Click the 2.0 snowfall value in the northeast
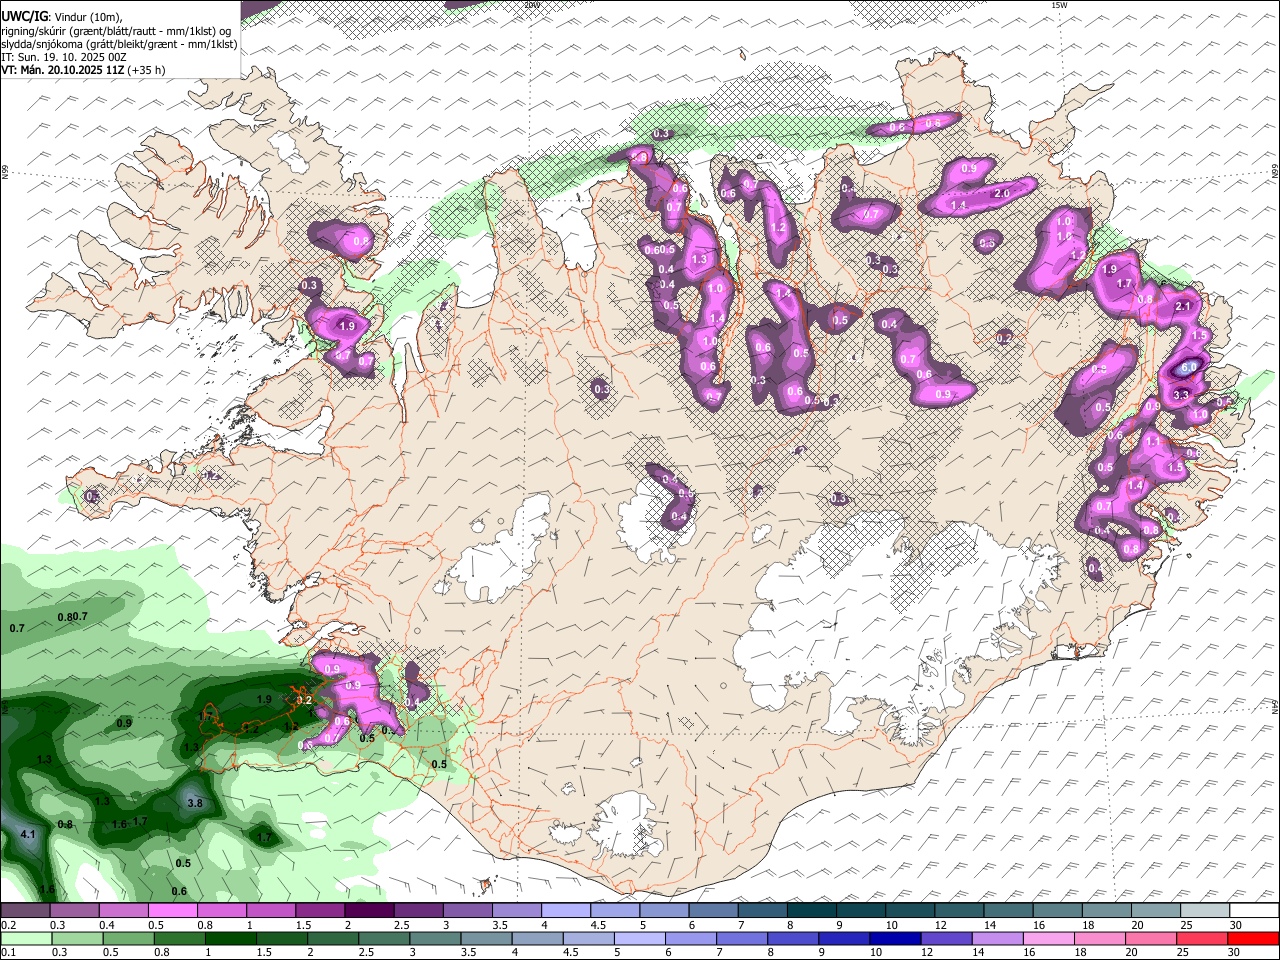1280x960 pixels. [1001, 193]
